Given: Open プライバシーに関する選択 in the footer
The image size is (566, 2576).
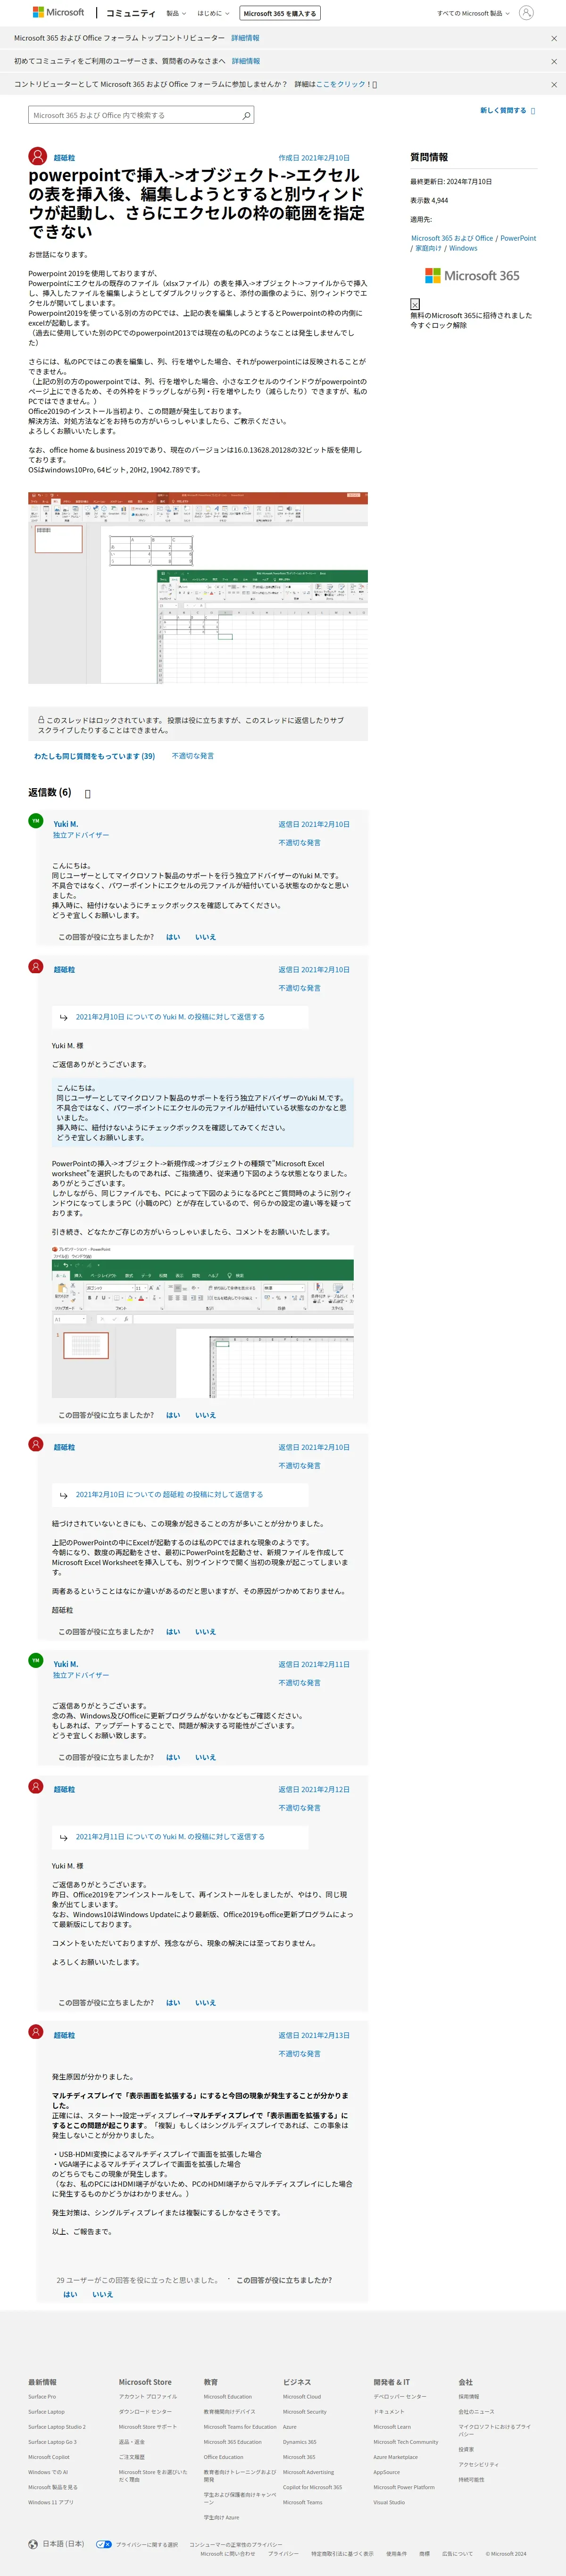Looking at the screenshot, I should [146, 2544].
